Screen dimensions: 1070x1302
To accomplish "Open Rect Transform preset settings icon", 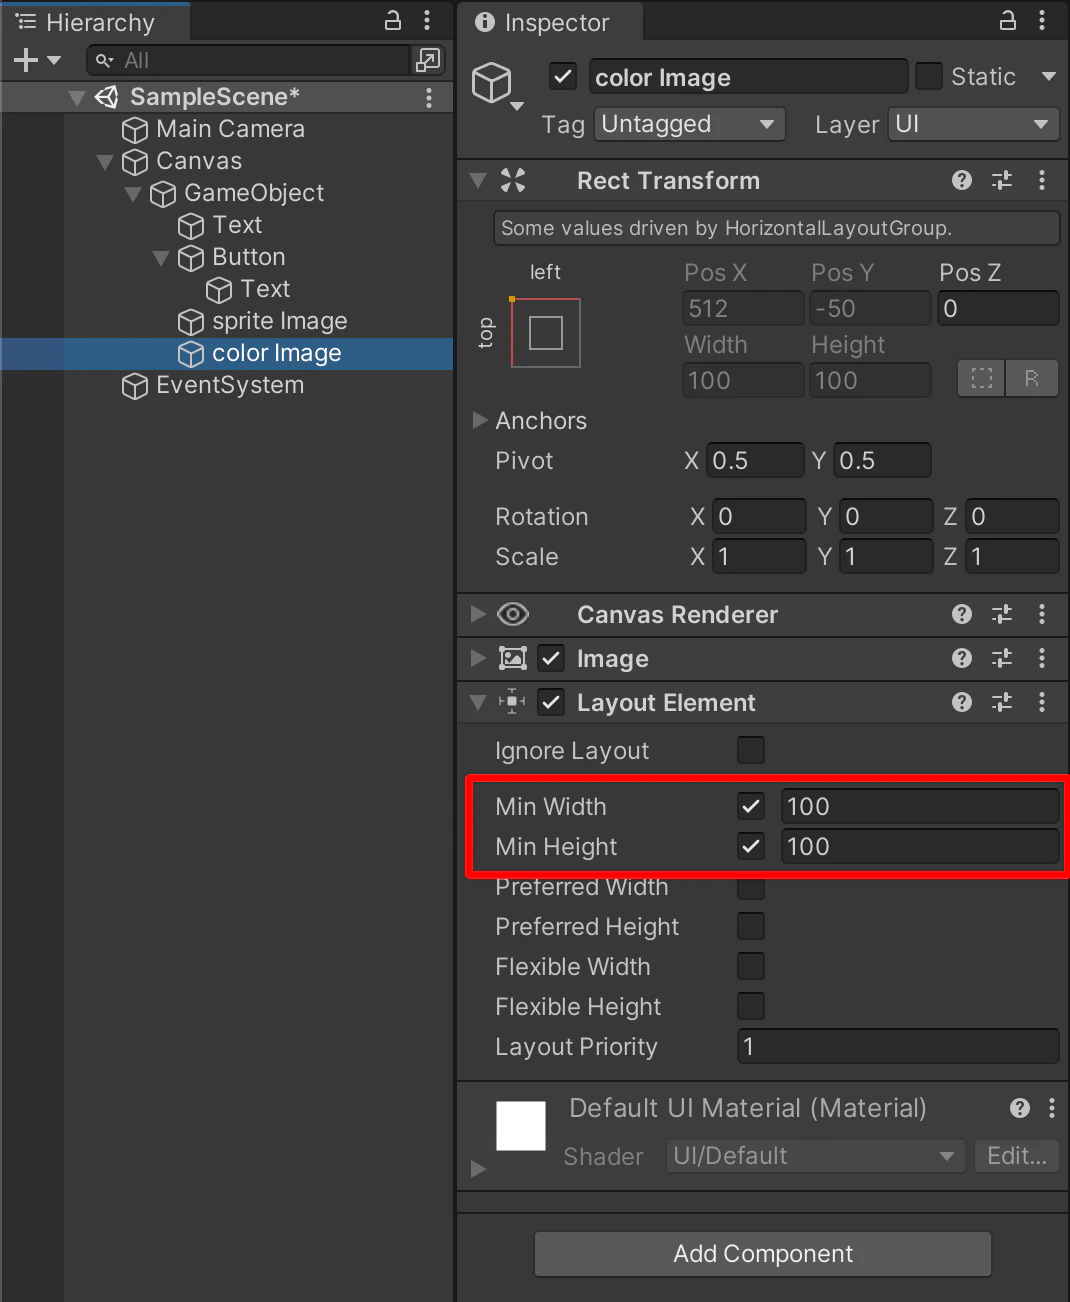I will (1001, 180).
